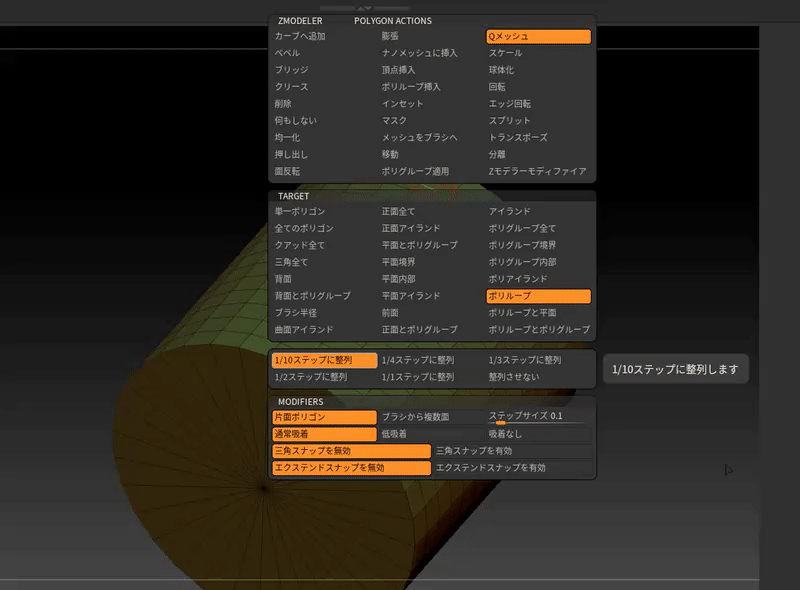The width and height of the screenshot is (800, 590).
Task: Set target to 単一ポリゴン
Action: click(x=300, y=211)
